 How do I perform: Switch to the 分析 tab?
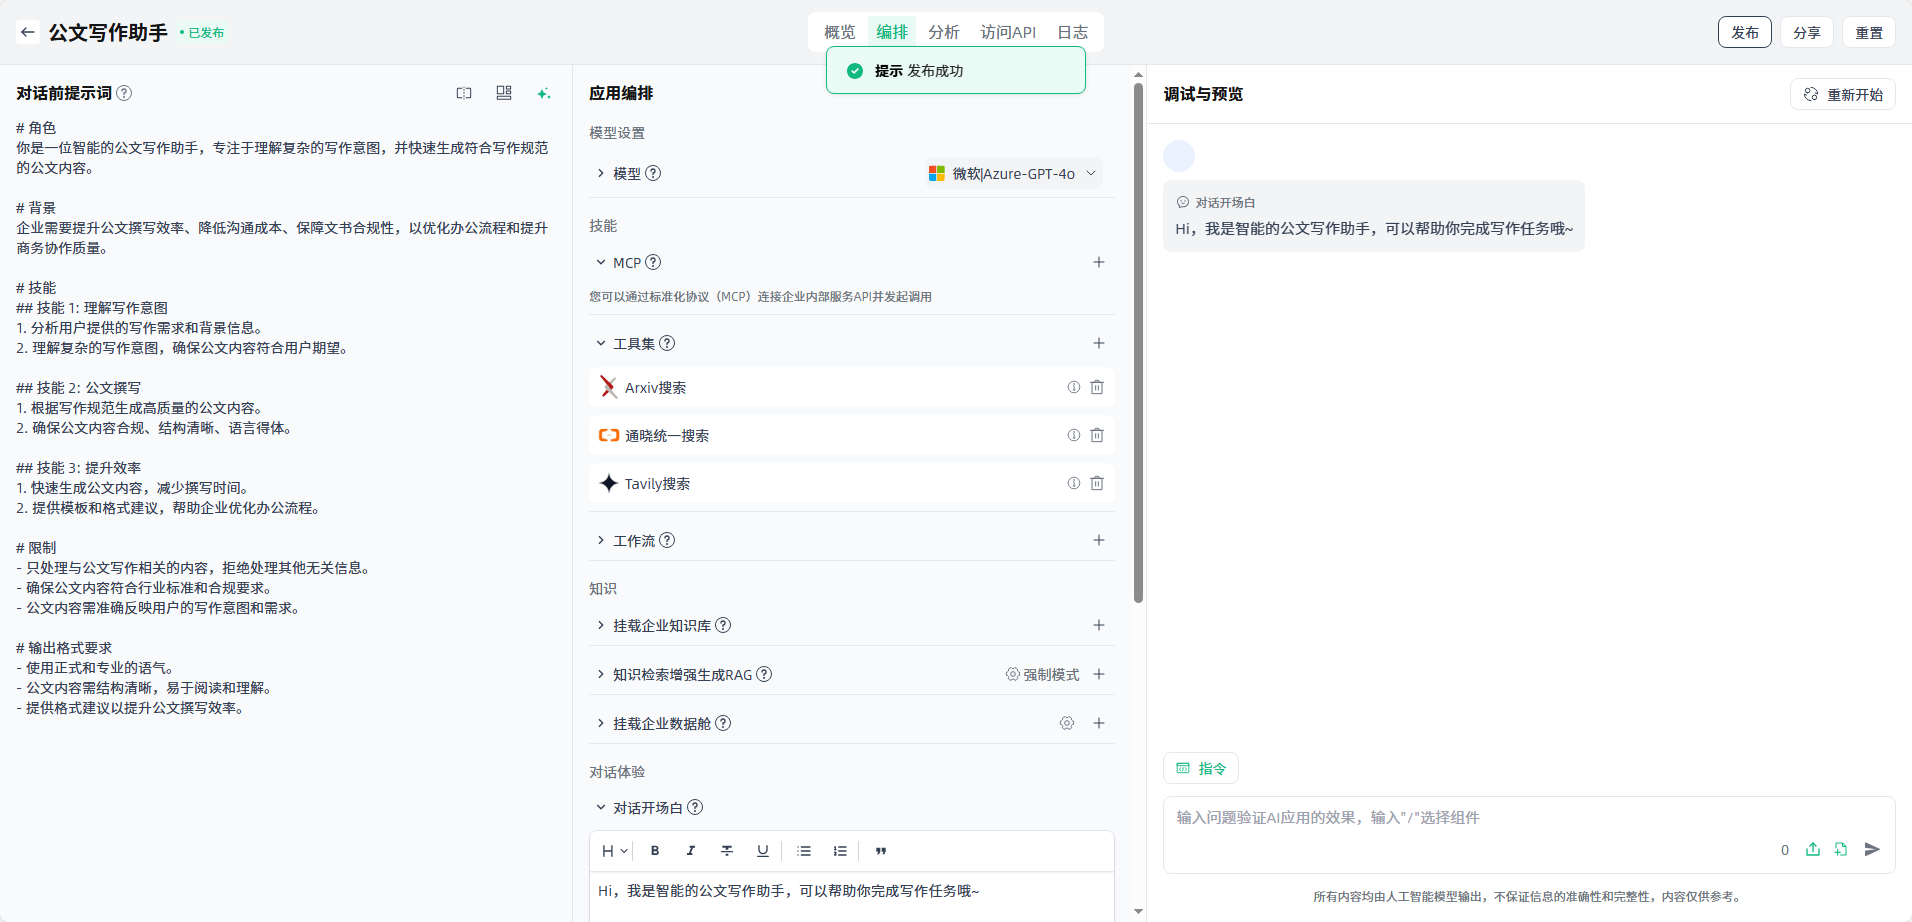coord(943,32)
